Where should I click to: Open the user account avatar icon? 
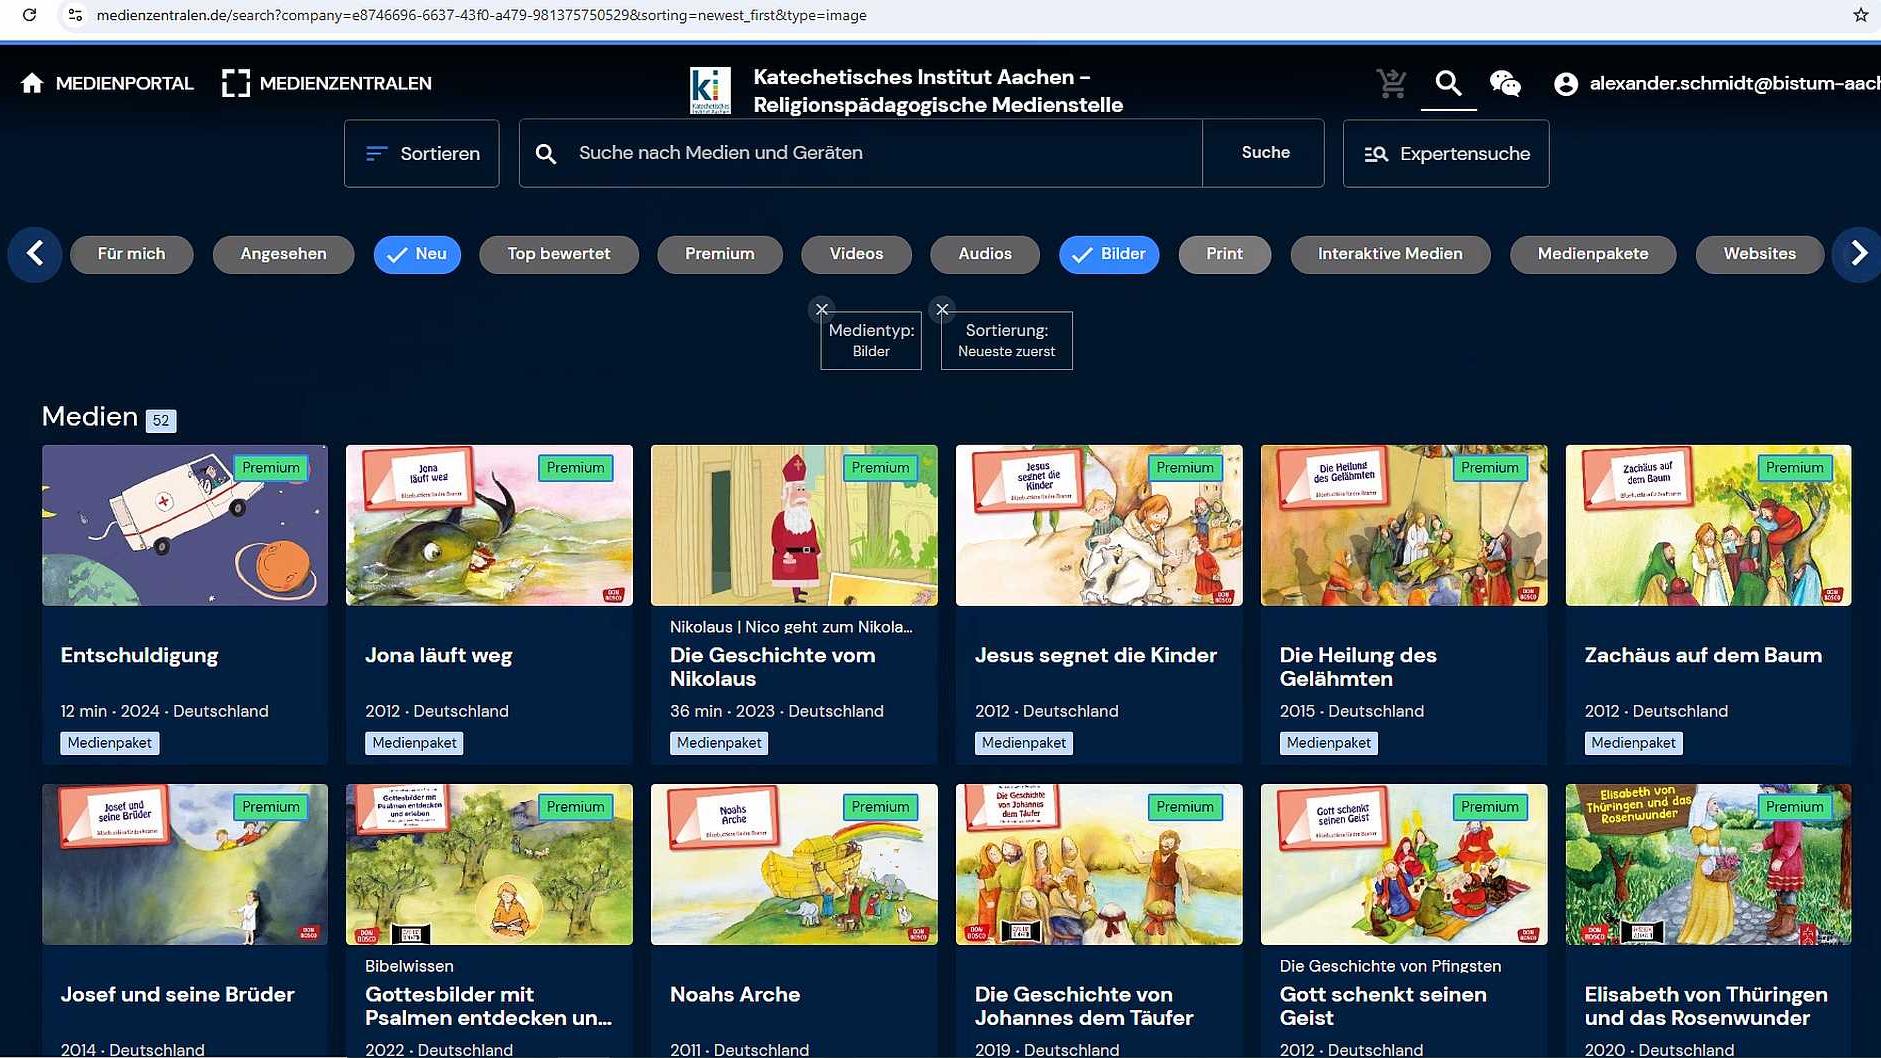pos(1566,84)
